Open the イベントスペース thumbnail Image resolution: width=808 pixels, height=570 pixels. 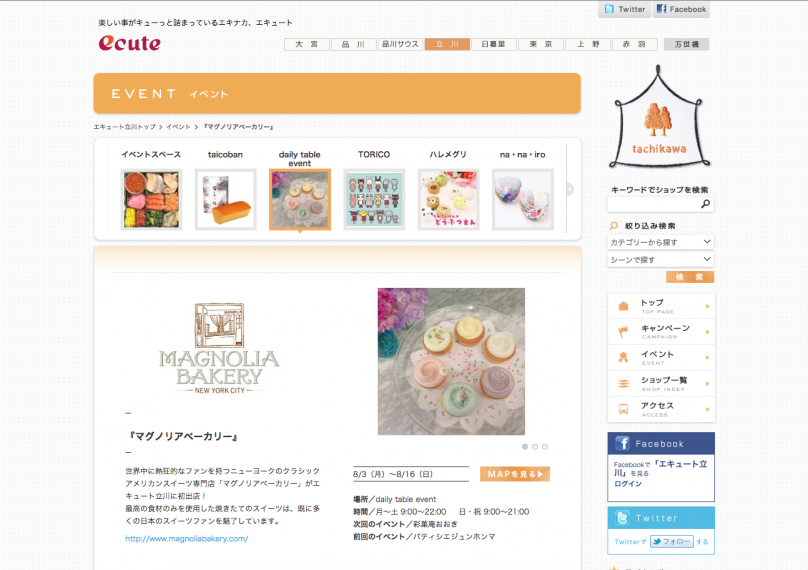151,199
